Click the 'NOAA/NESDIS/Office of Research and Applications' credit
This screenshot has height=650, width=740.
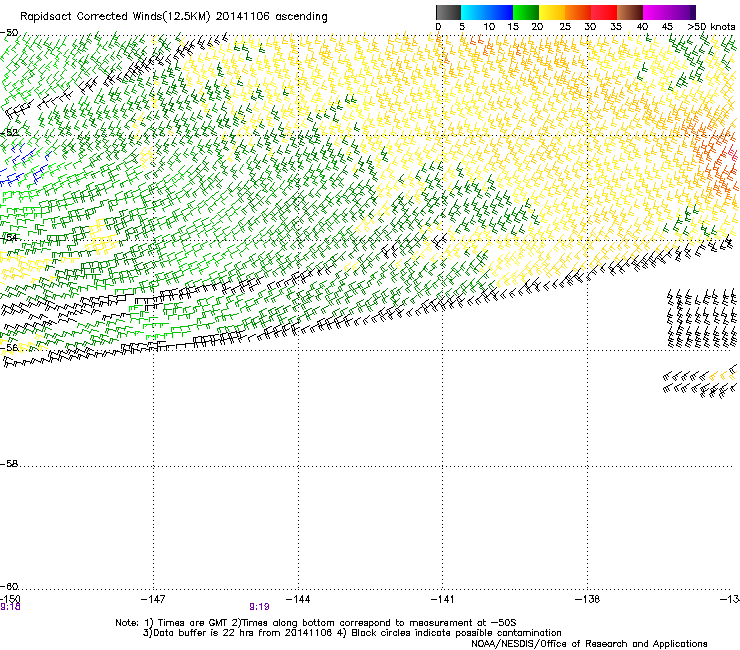coord(589,644)
